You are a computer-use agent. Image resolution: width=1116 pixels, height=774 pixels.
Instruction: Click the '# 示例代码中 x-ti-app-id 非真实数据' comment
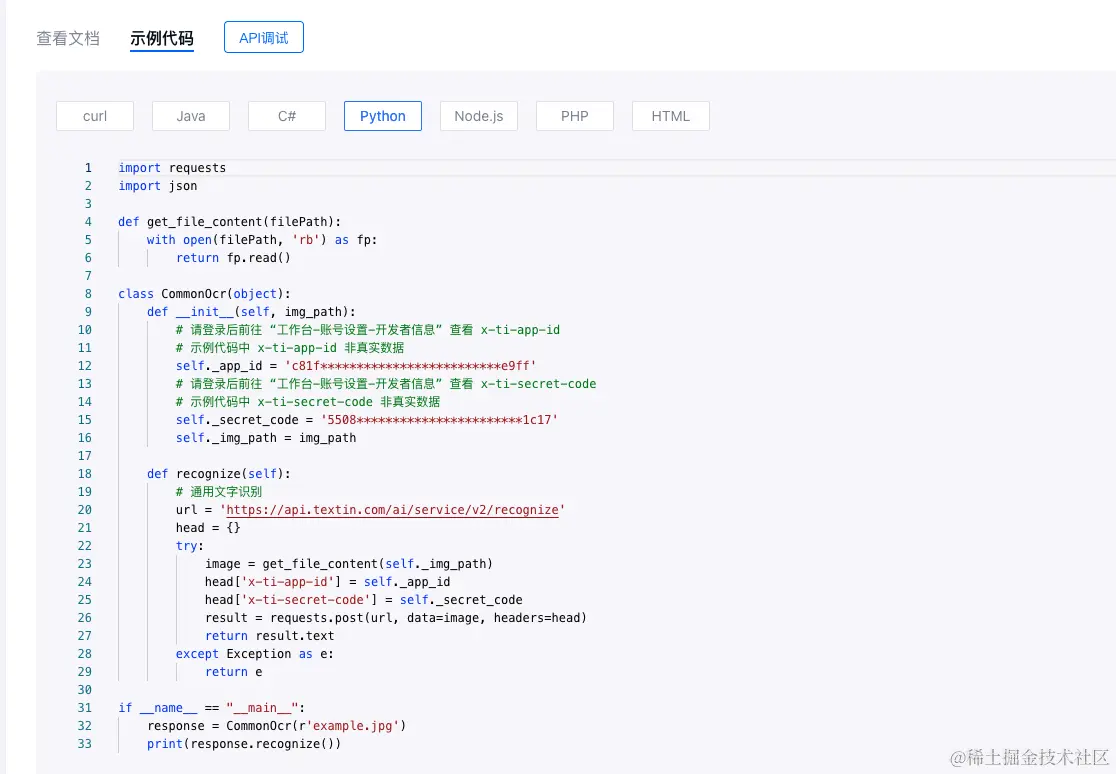click(x=290, y=348)
